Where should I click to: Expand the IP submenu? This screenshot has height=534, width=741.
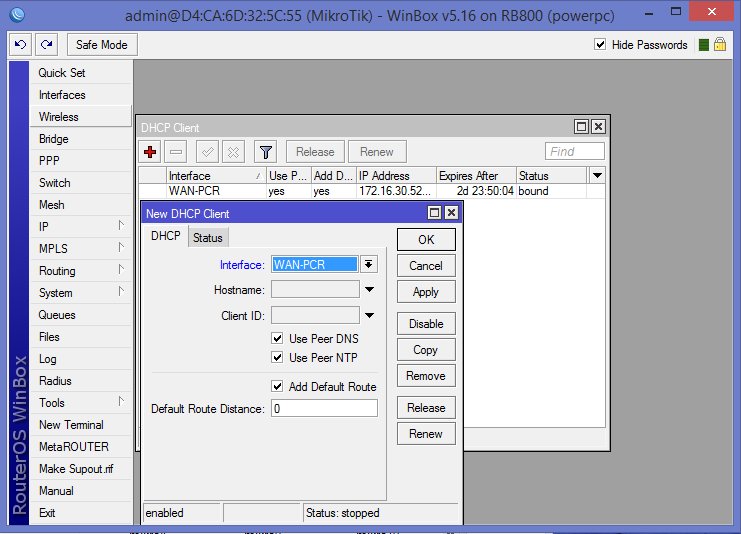point(121,225)
